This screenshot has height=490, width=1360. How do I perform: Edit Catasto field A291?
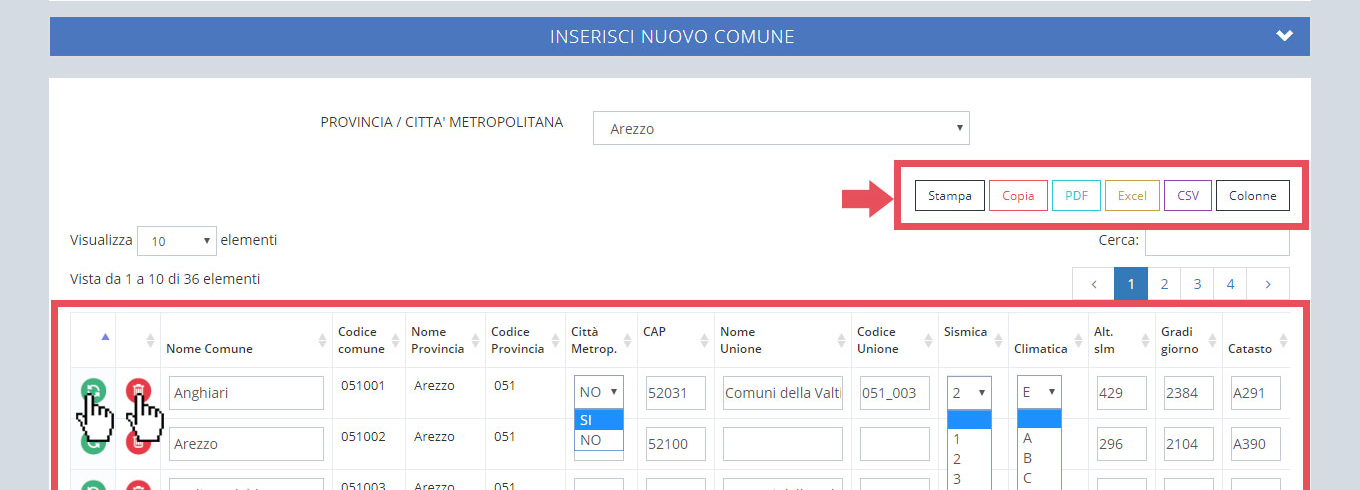(1255, 393)
